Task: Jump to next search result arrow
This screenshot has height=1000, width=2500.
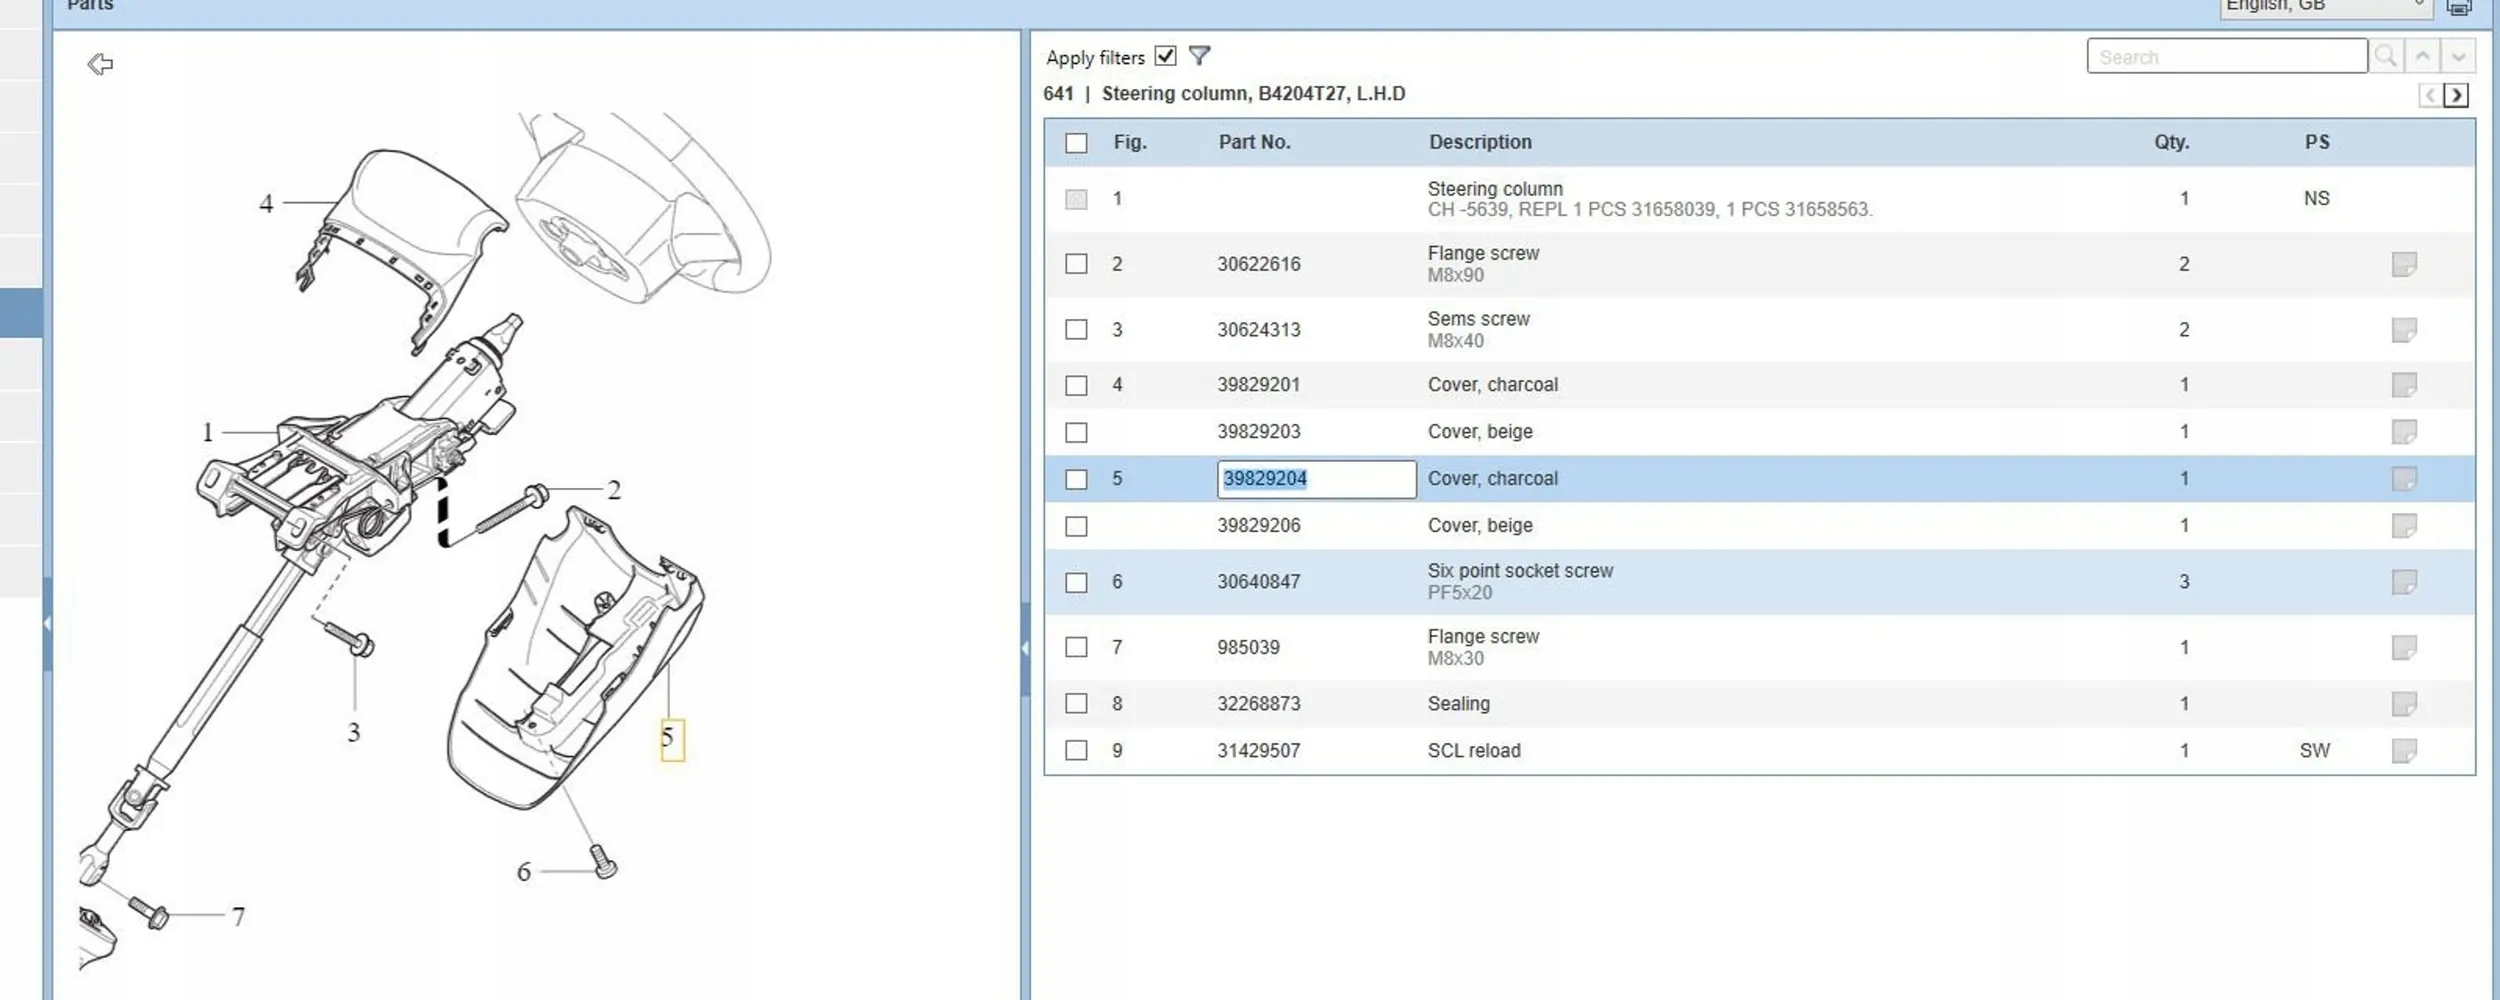Action: 2458,56
